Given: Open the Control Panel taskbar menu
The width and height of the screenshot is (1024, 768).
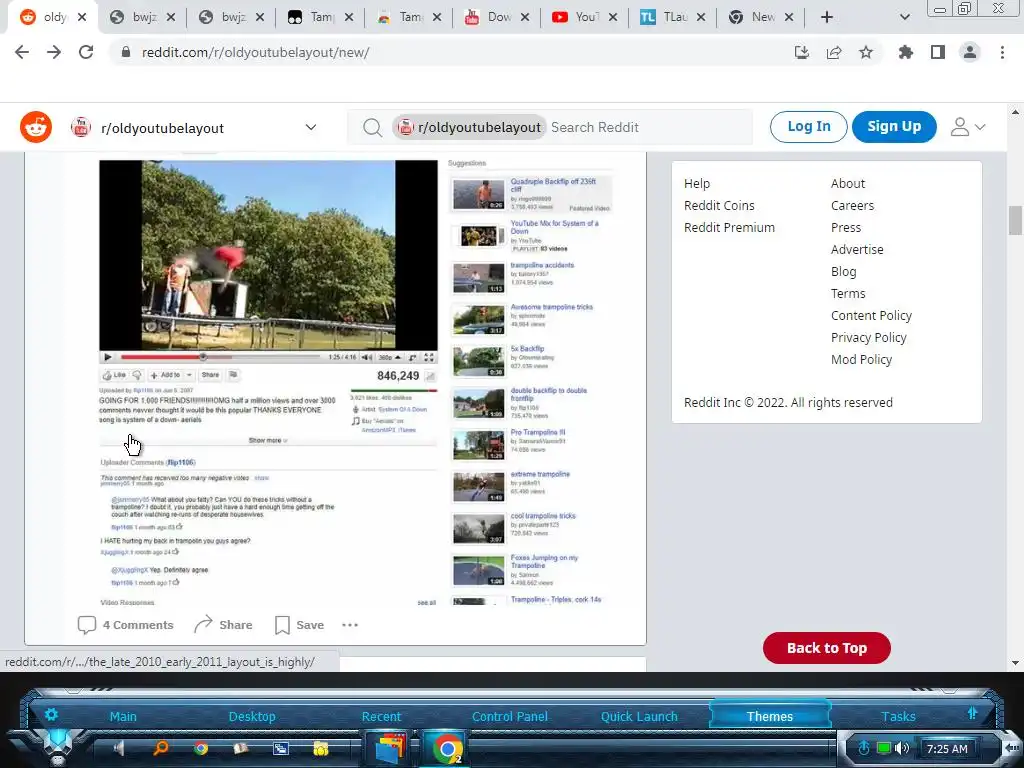Looking at the screenshot, I should pyautogui.click(x=510, y=716).
